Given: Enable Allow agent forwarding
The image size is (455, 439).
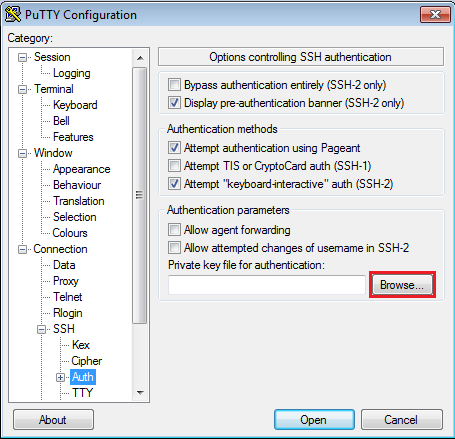Looking at the screenshot, I should click(174, 230).
